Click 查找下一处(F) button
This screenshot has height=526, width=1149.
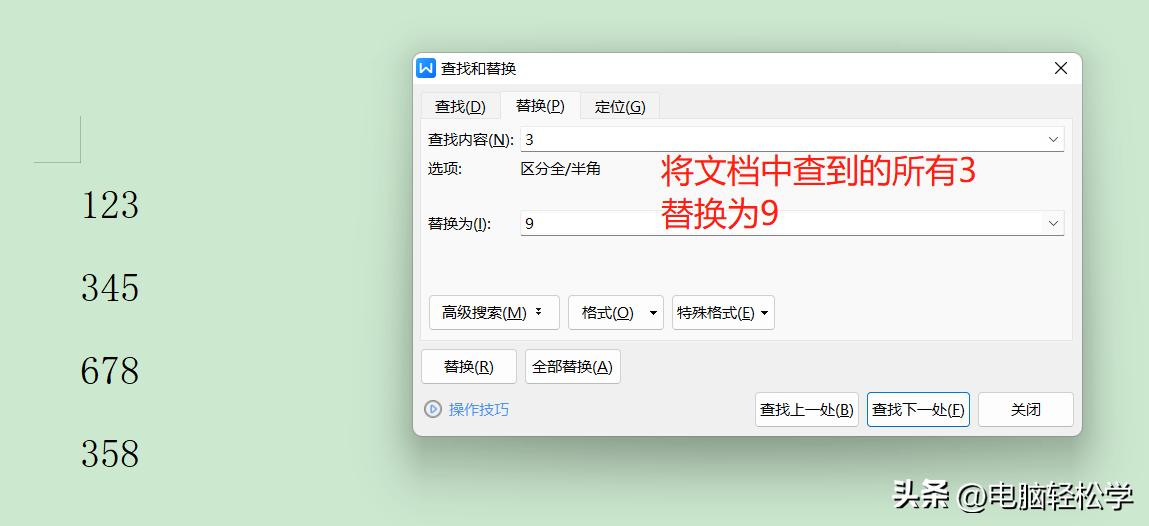click(x=918, y=410)
